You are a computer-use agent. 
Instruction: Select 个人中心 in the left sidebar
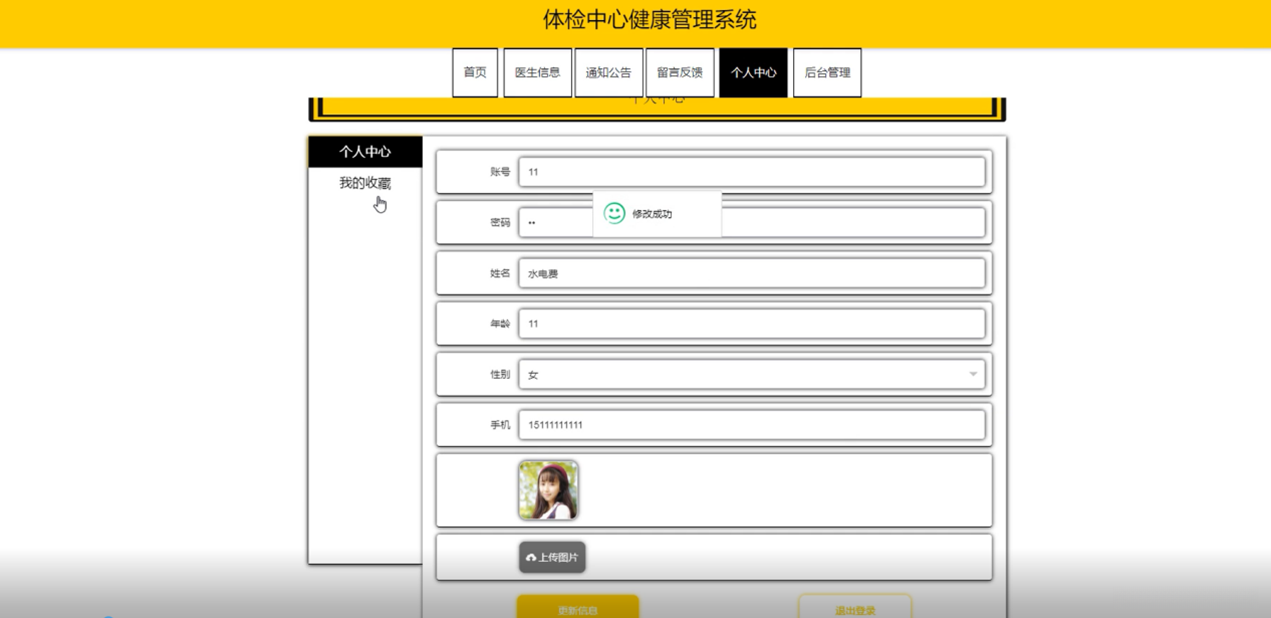(x=365, y=152)
